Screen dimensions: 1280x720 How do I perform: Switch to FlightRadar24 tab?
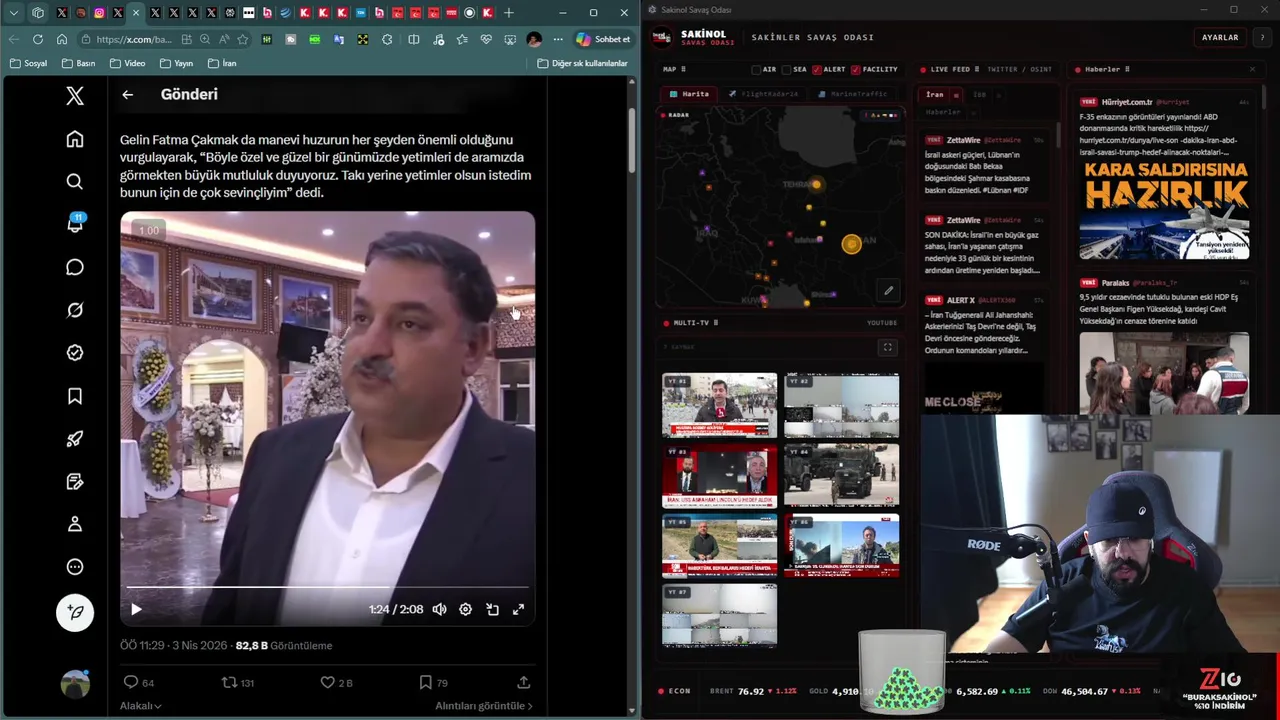763,94
